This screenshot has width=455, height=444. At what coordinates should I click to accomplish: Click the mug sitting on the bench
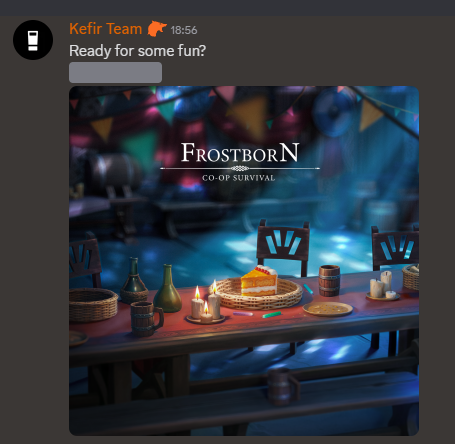283,386
